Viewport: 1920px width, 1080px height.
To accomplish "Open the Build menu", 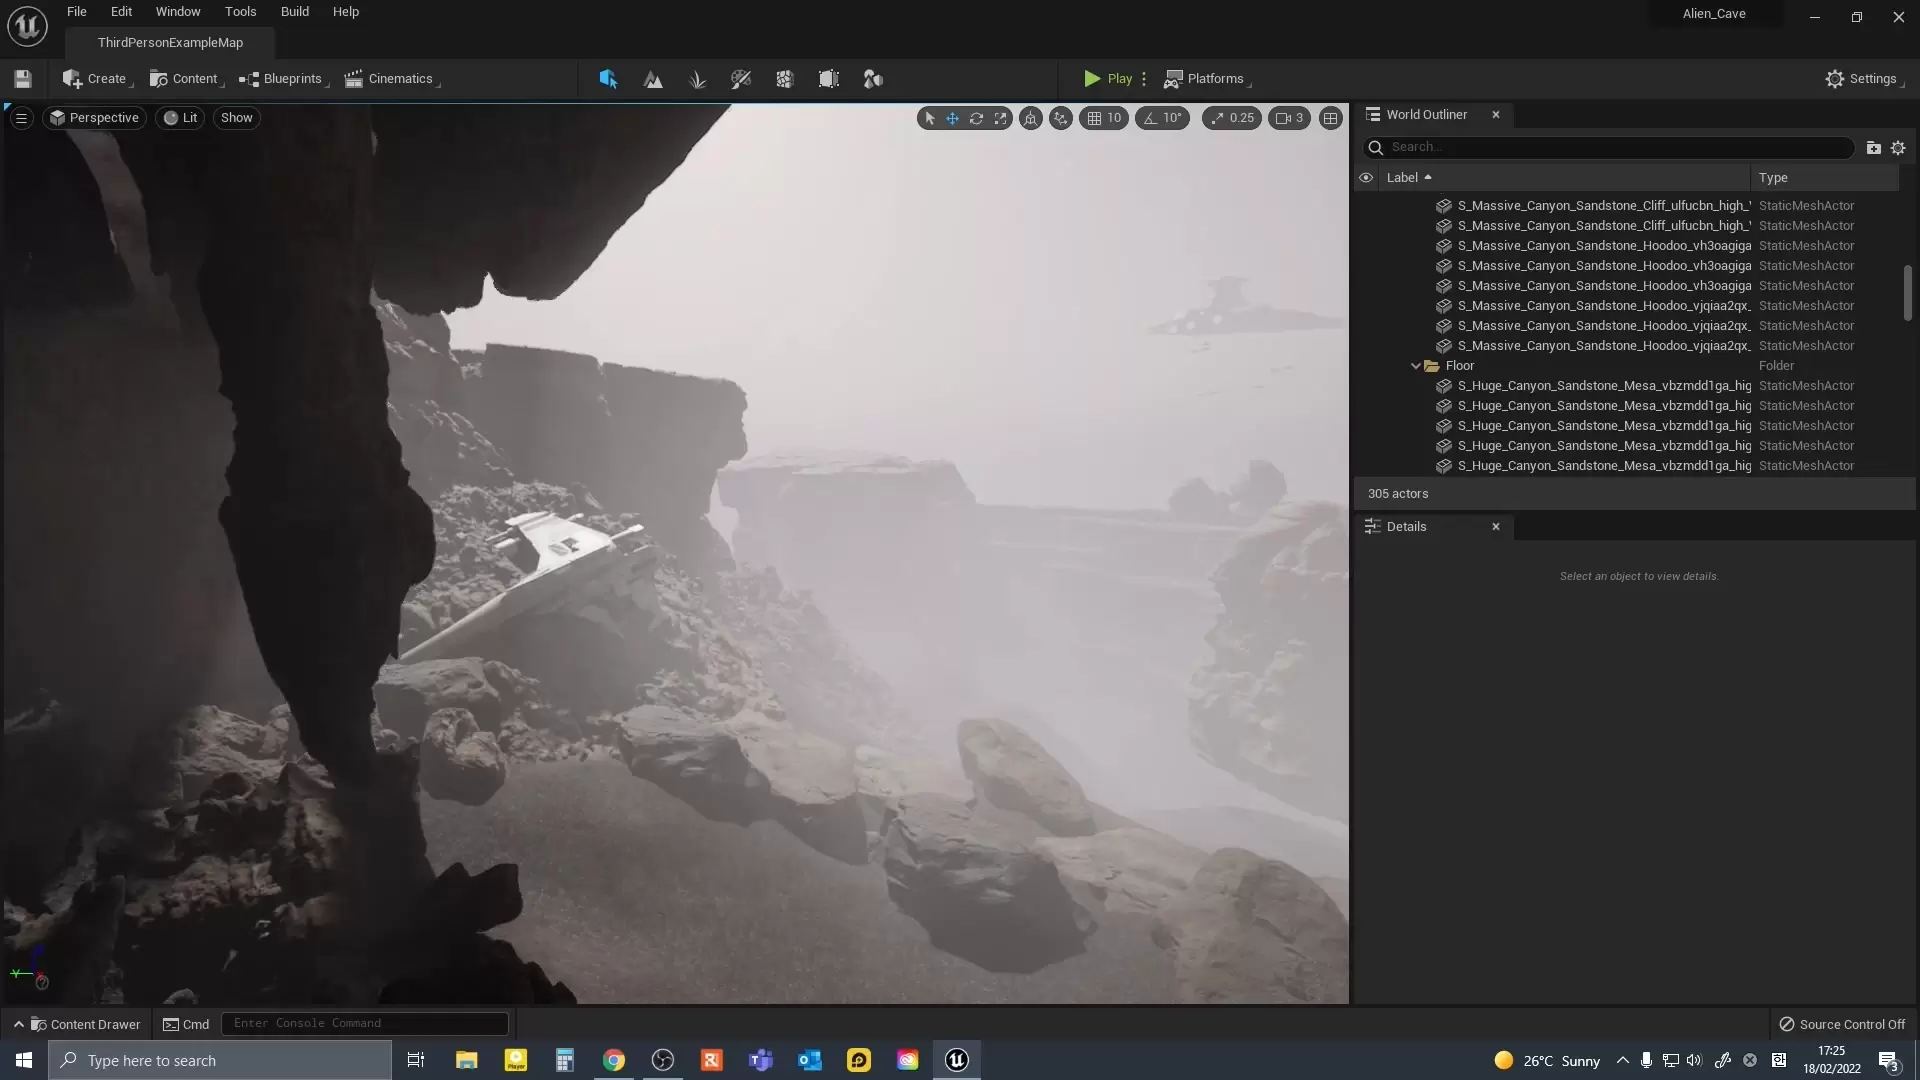I will tap(294, 12).
